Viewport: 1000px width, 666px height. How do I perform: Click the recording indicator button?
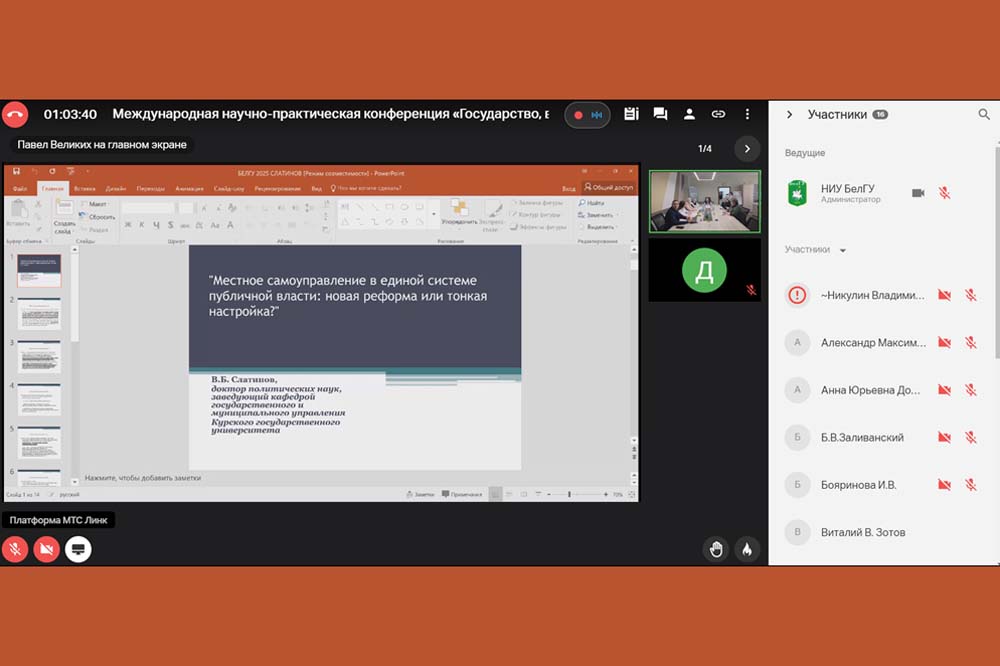pyautogui.click(x=587, y=115)
